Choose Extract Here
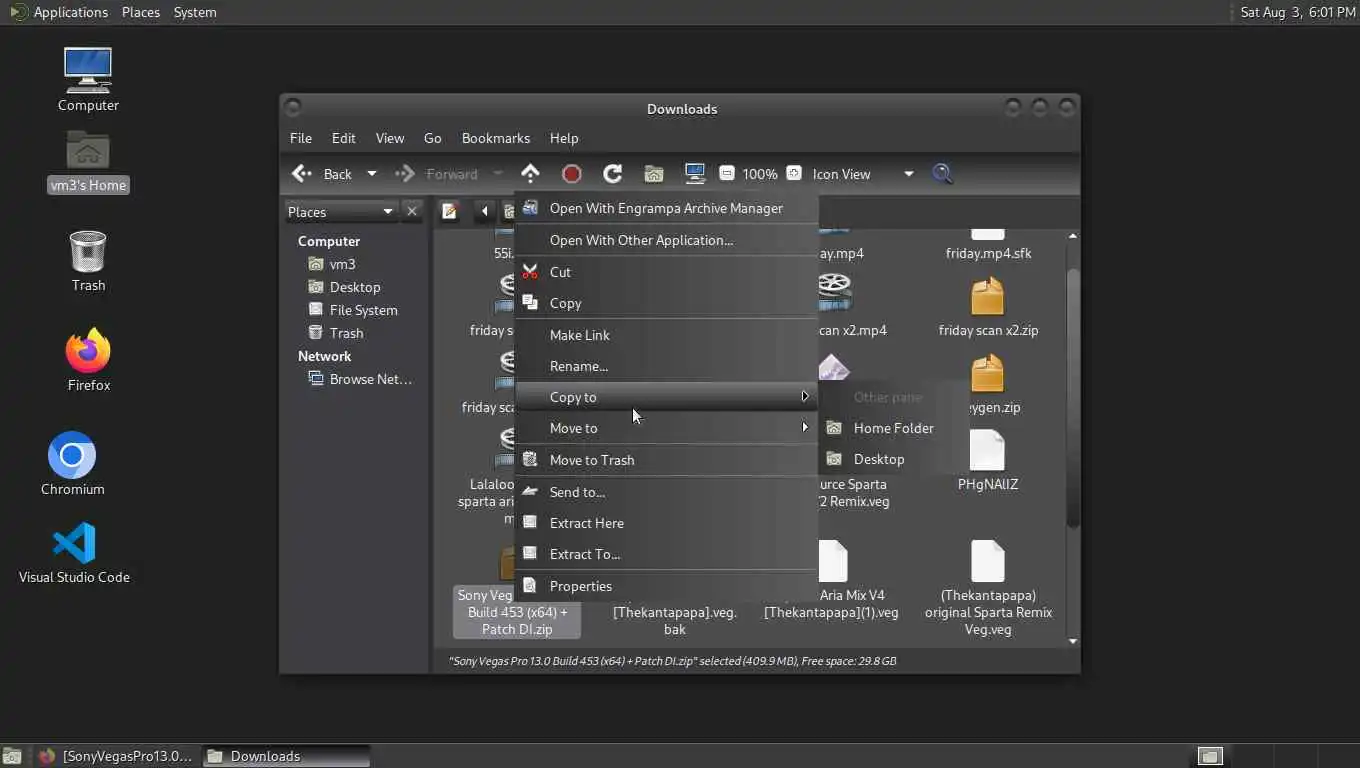The image size is (1360, 768). 666,523
